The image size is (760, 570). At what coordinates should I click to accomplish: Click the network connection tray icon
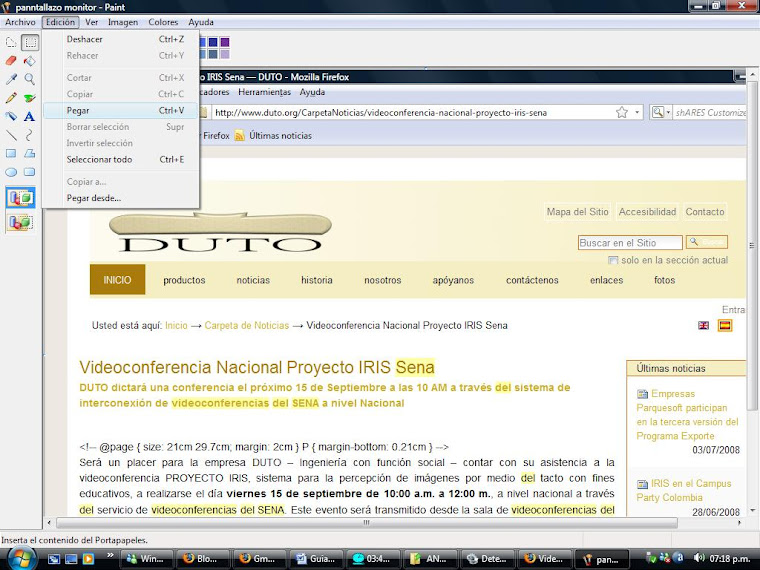(665, 558)
